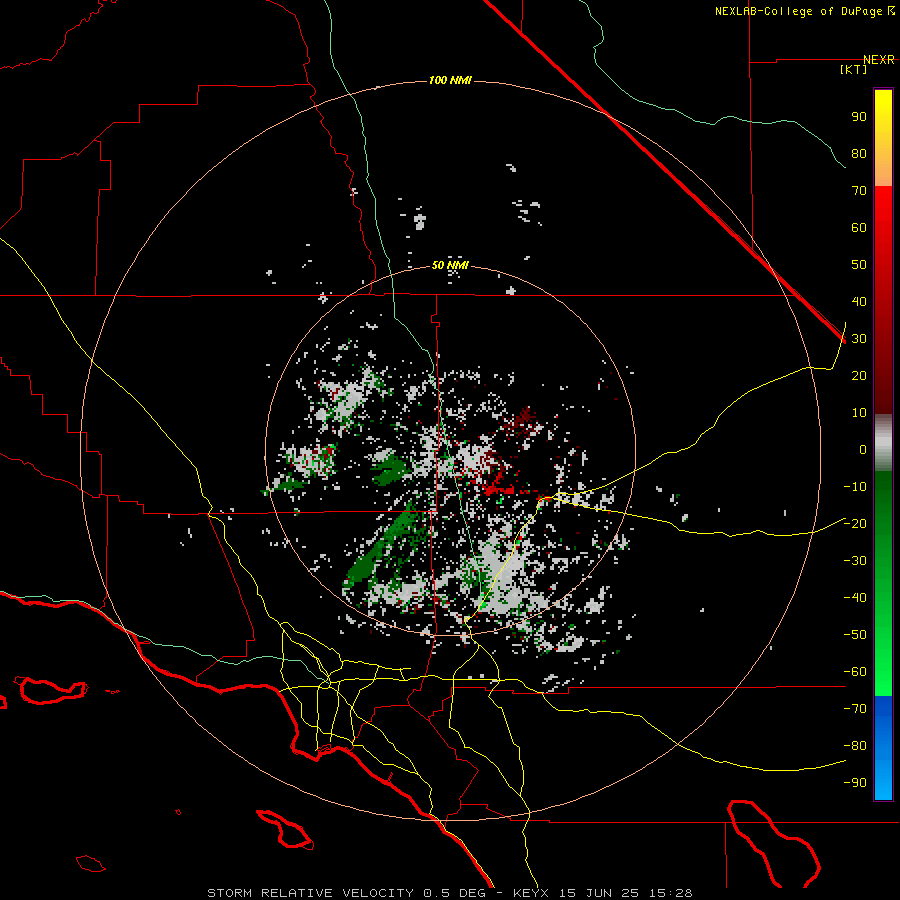Pick the green inbound segment of color bar
The height and width of the screenshot is (900, 900).
pyautogui.click(x=883, y=584)
